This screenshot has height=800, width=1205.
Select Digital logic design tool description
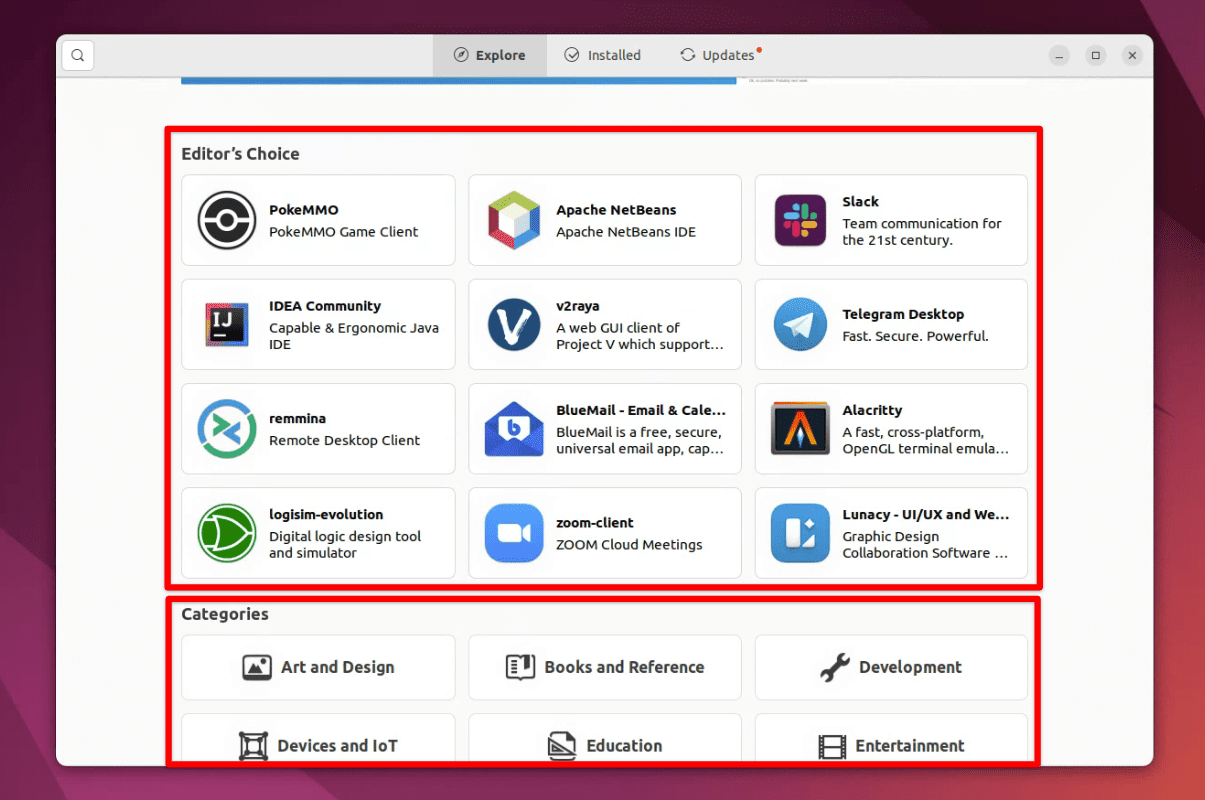tap(345, 544)
